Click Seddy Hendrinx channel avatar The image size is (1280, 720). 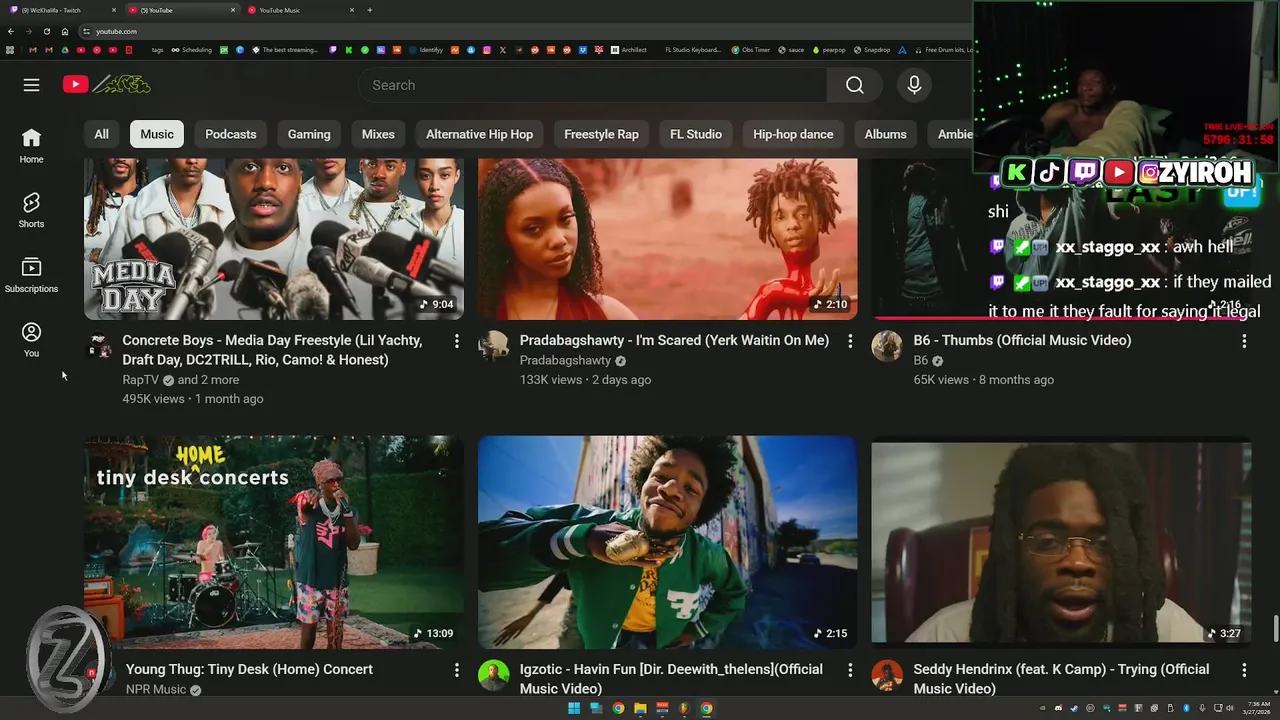(x=887, y=676)
